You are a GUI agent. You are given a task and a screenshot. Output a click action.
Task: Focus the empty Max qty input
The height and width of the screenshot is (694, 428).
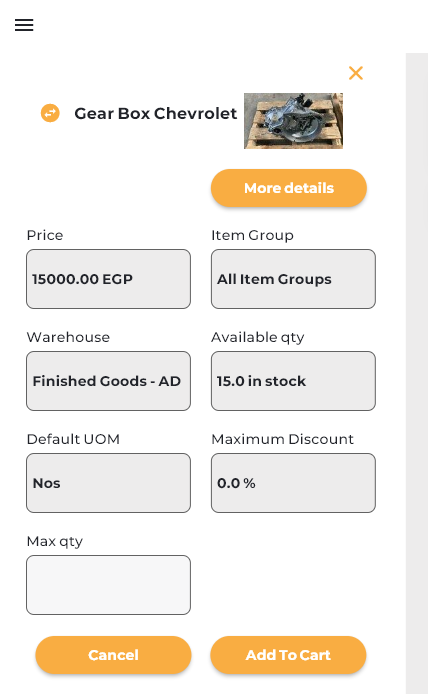click(108, 585)
